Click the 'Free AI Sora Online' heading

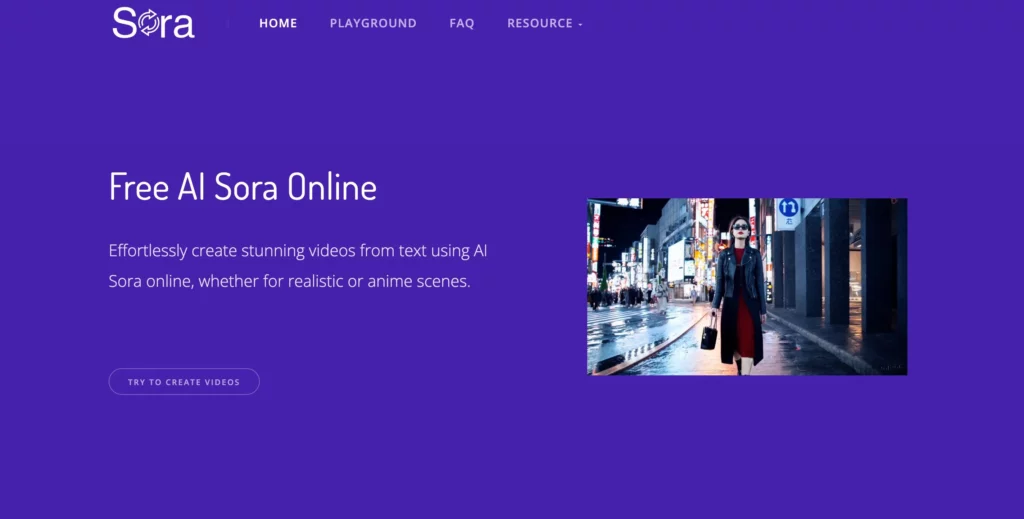pos(243,187)
